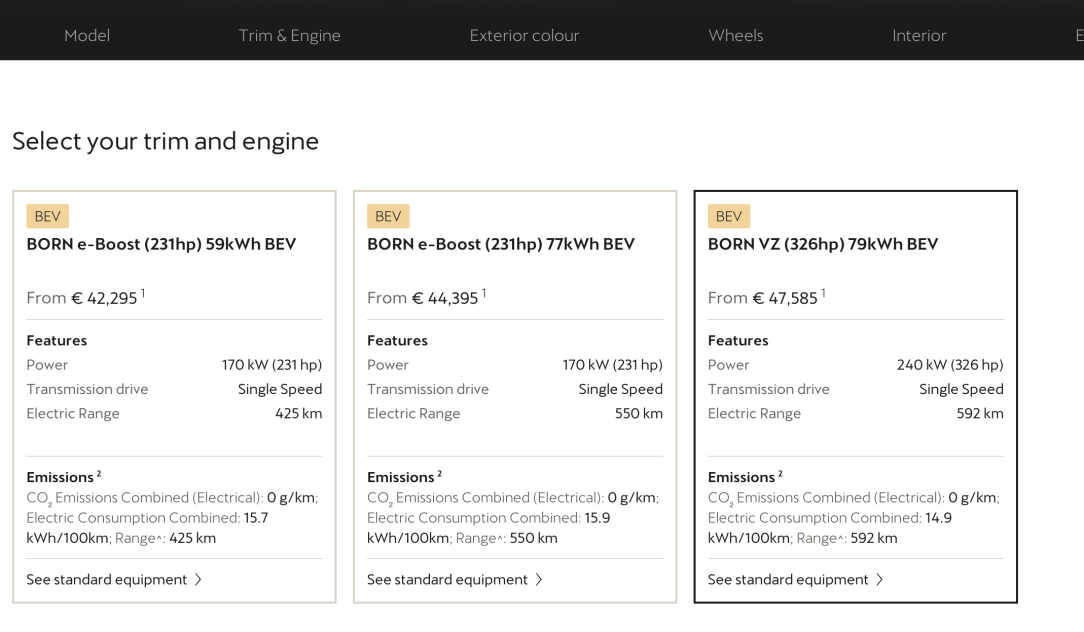Click emissions text with 15.9 kWh/100km consumption
This screenshot has height=632, width=1084.
(513, 518)
